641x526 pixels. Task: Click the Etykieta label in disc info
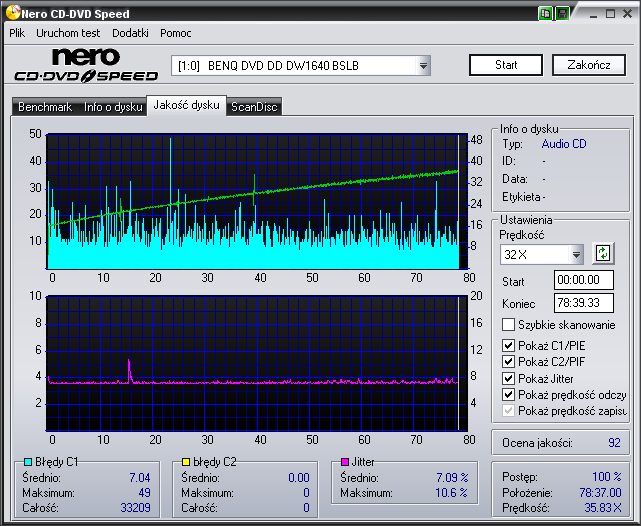point(521,197)
